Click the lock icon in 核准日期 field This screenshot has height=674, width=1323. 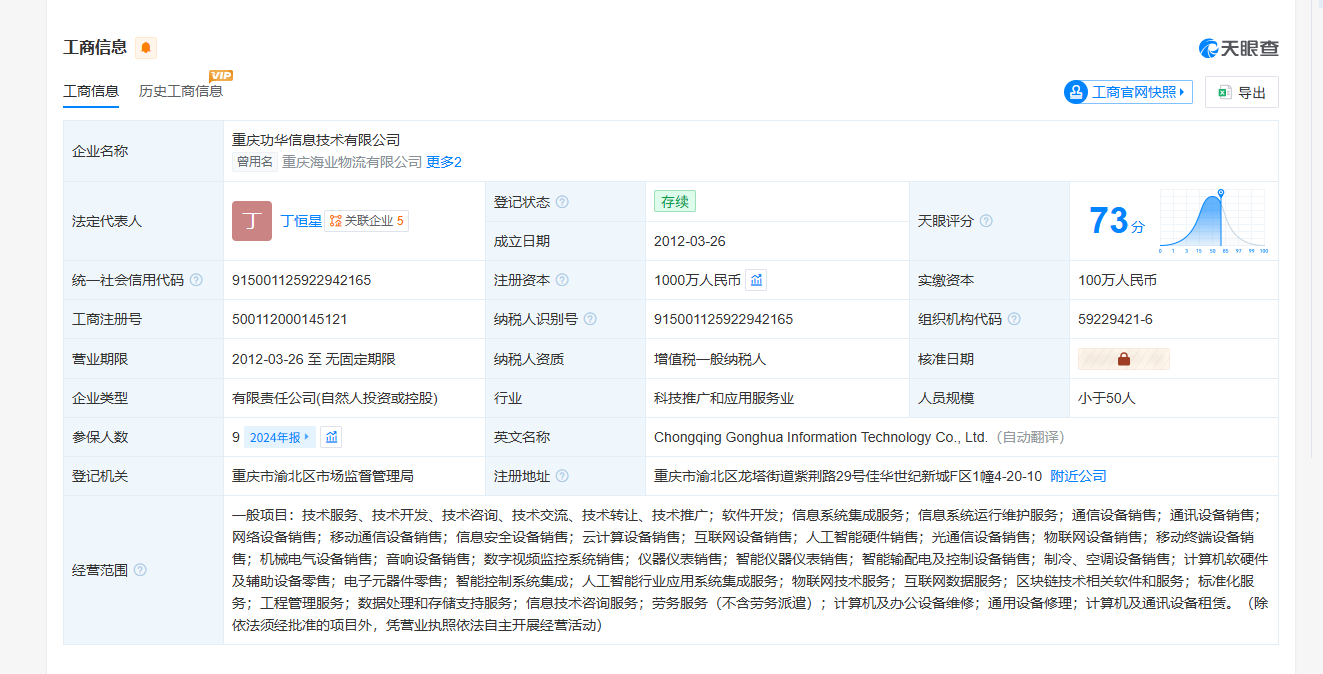click(1123, 359)
